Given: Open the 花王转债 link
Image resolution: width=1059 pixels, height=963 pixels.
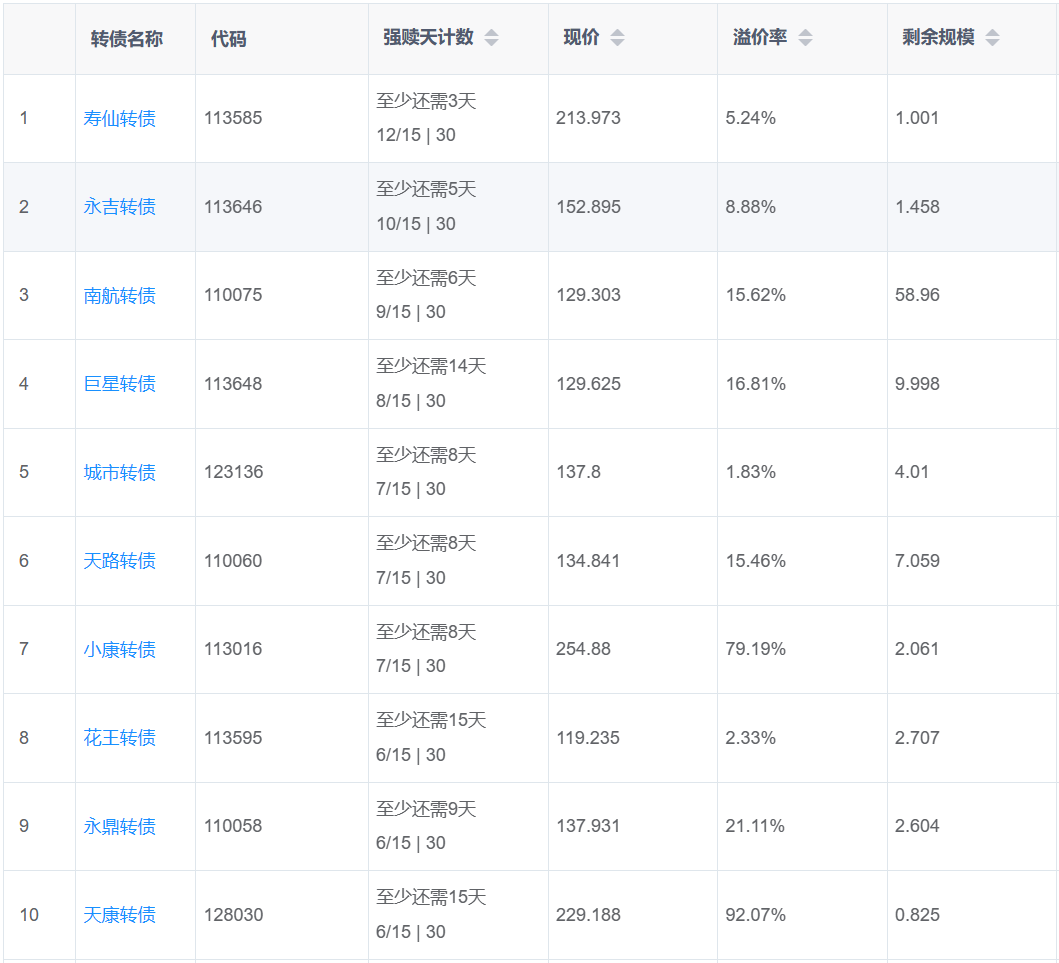Looking at the screenshot, I should point(120,738).
